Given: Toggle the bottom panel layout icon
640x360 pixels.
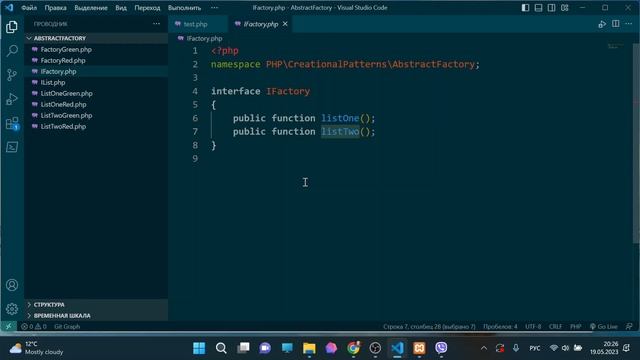Looking at the screenshot, I should (538, 8).
